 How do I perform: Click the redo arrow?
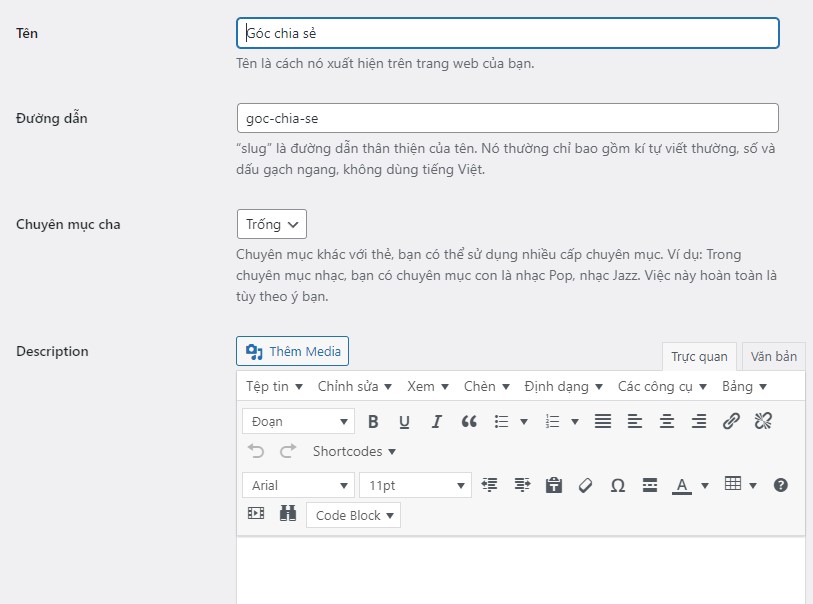pos(288,451)
